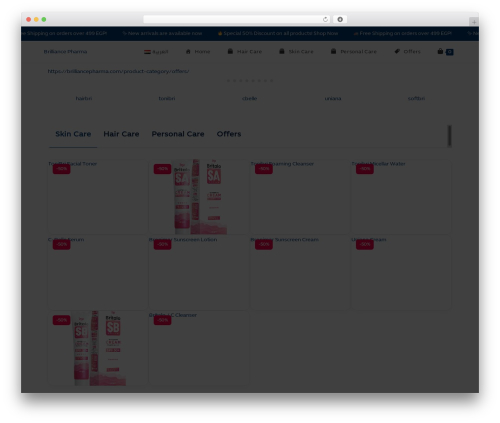Open the Cleanser product title in the bottom row
Image resolution: width=500 pixels, height=423 pixels.
click(x=173, y=315)
